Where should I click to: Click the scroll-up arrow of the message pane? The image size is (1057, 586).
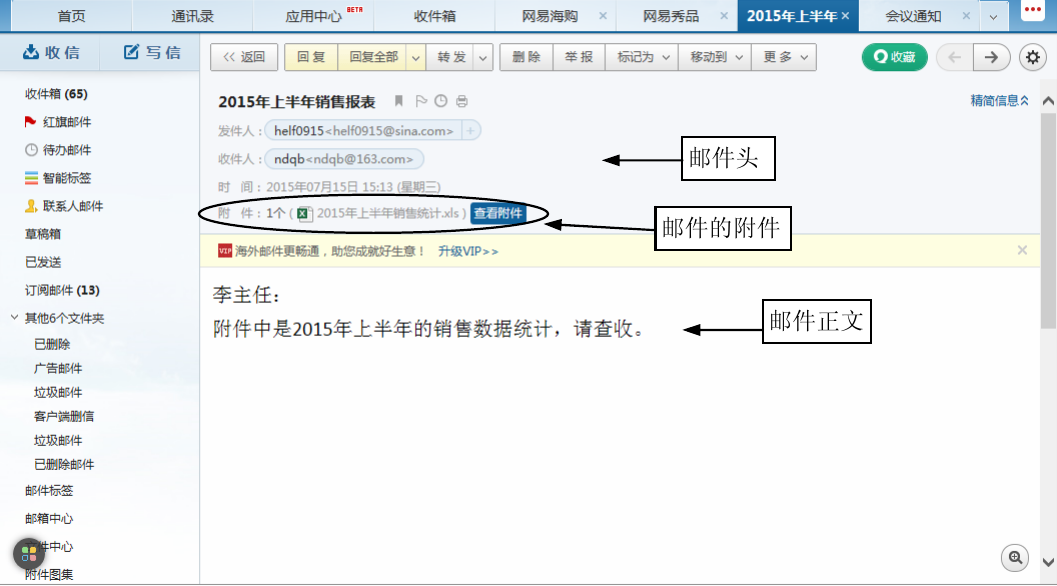tap(1048, 101)
